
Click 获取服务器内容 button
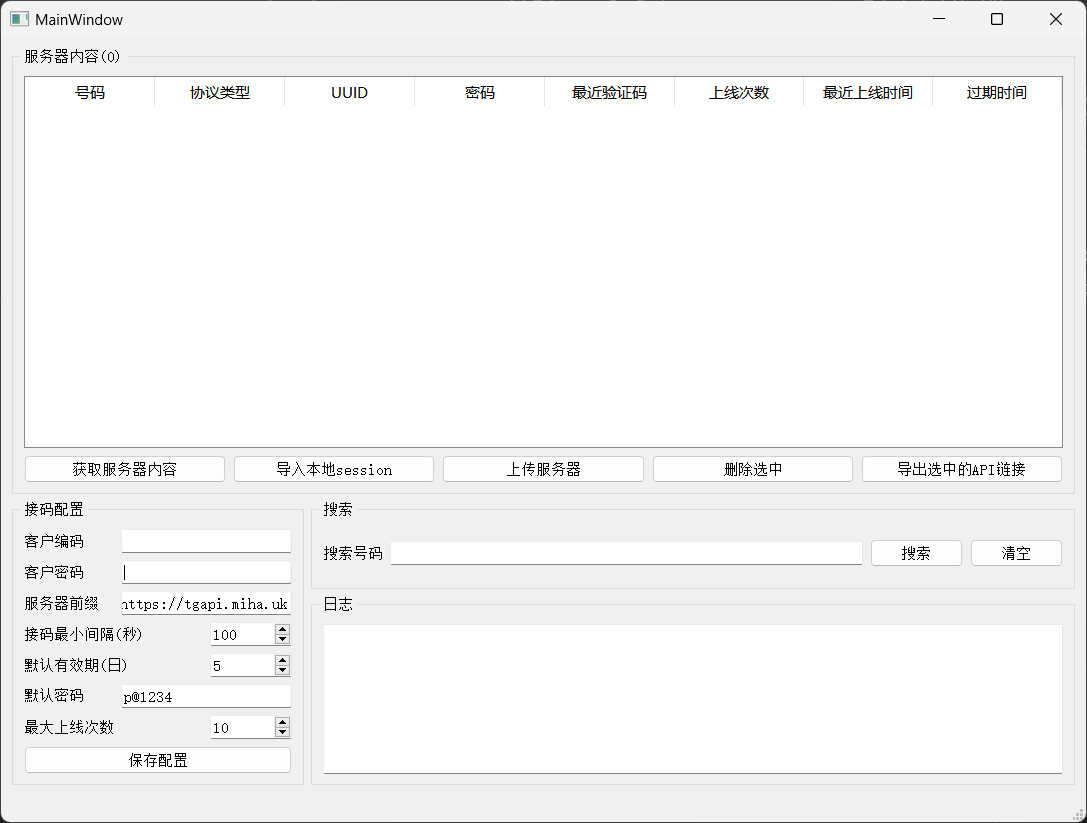(124, 469)
